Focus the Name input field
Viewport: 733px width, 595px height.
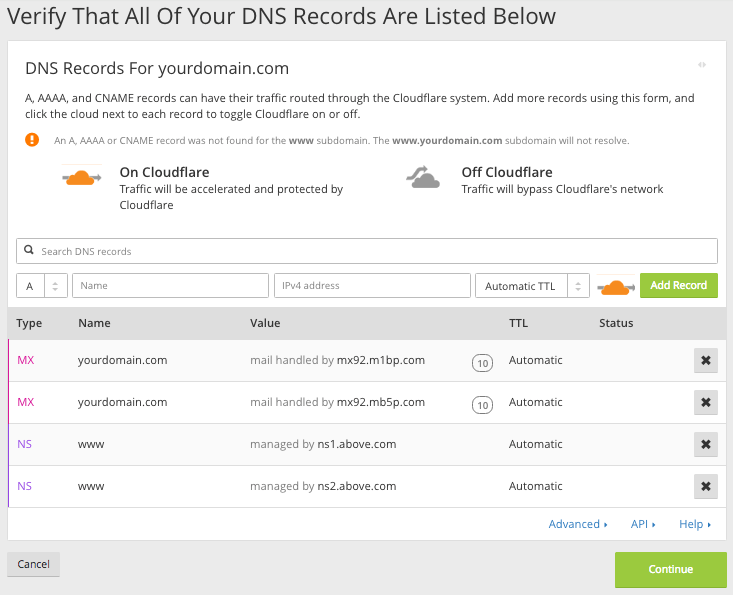click(170, 286)
